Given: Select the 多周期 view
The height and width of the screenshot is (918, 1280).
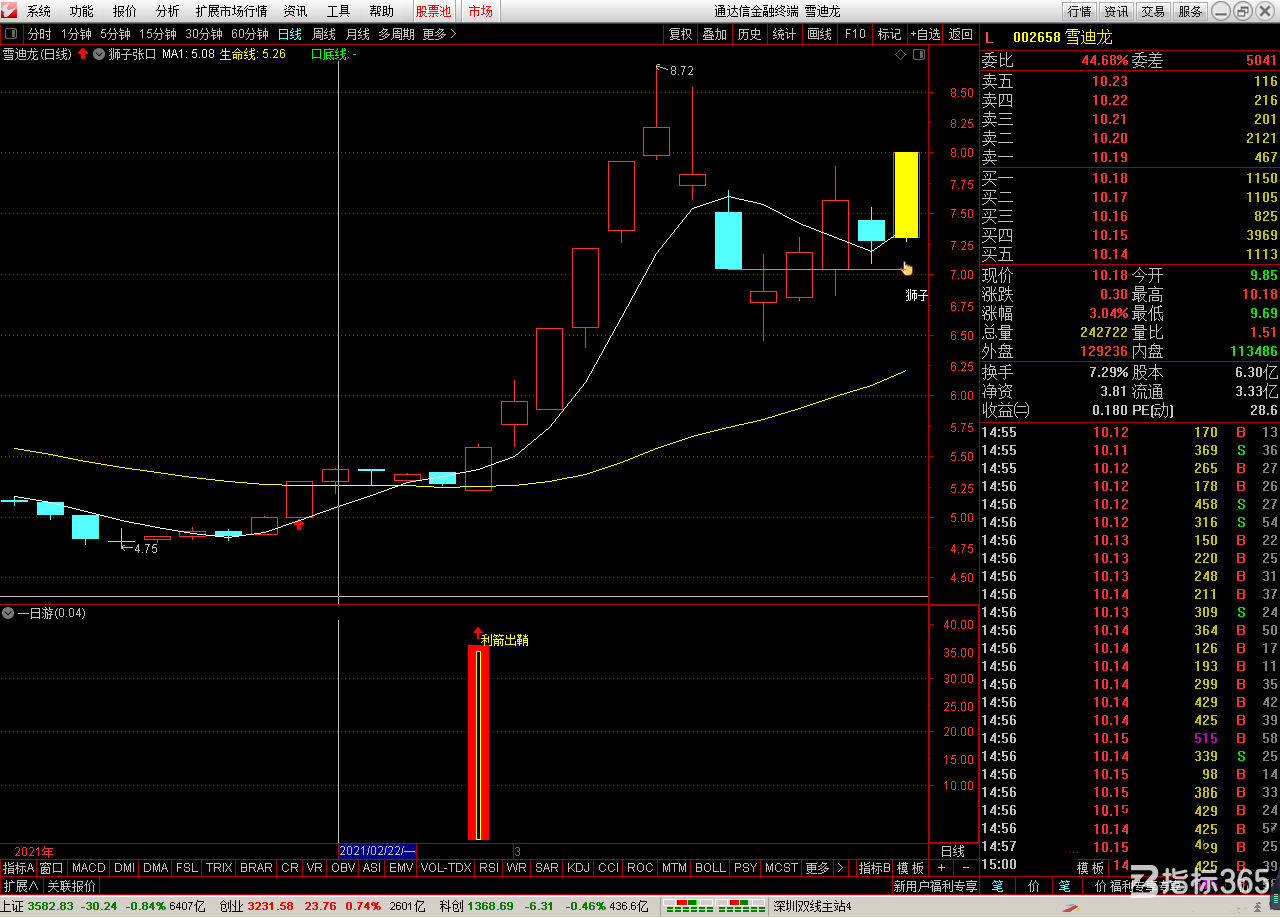Looking at the screenshot, I should pyautogui.click(x=396, y=34).
